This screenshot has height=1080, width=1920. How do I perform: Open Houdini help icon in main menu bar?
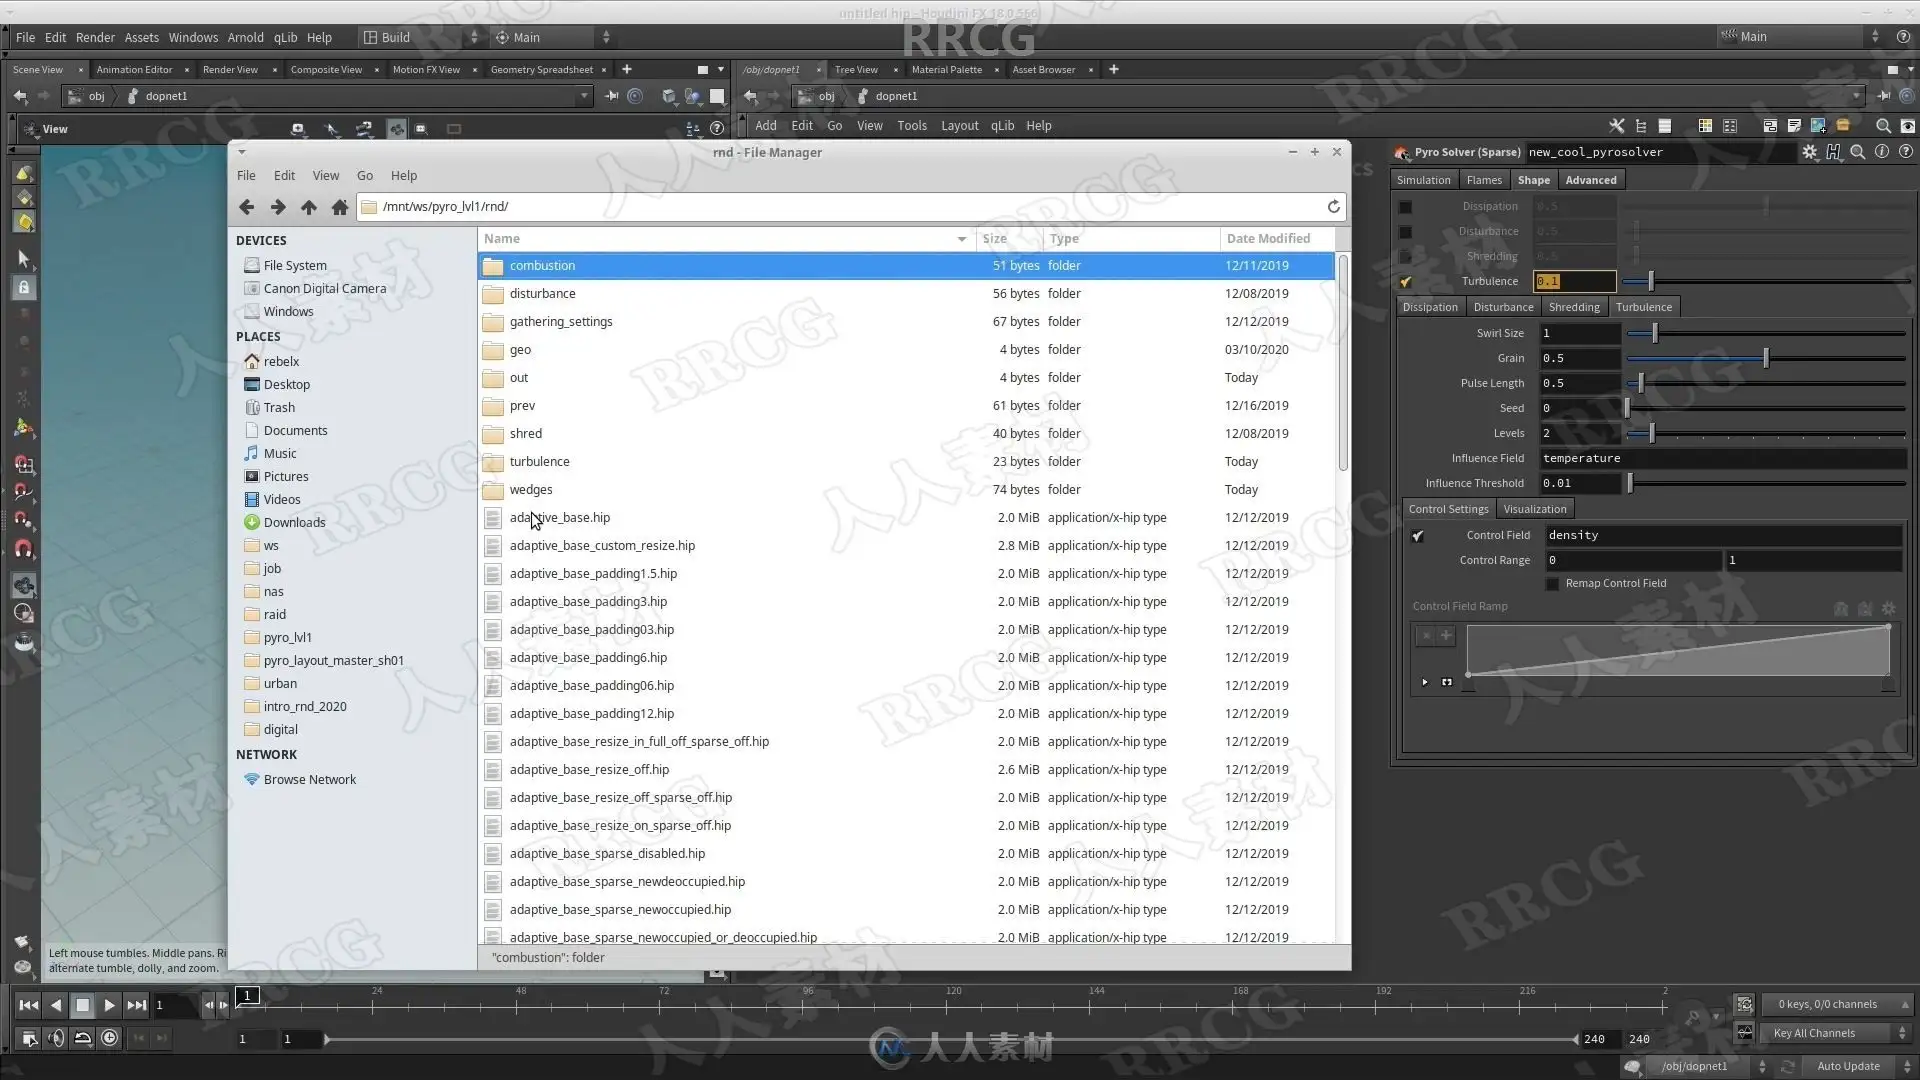click(1903, 37)
